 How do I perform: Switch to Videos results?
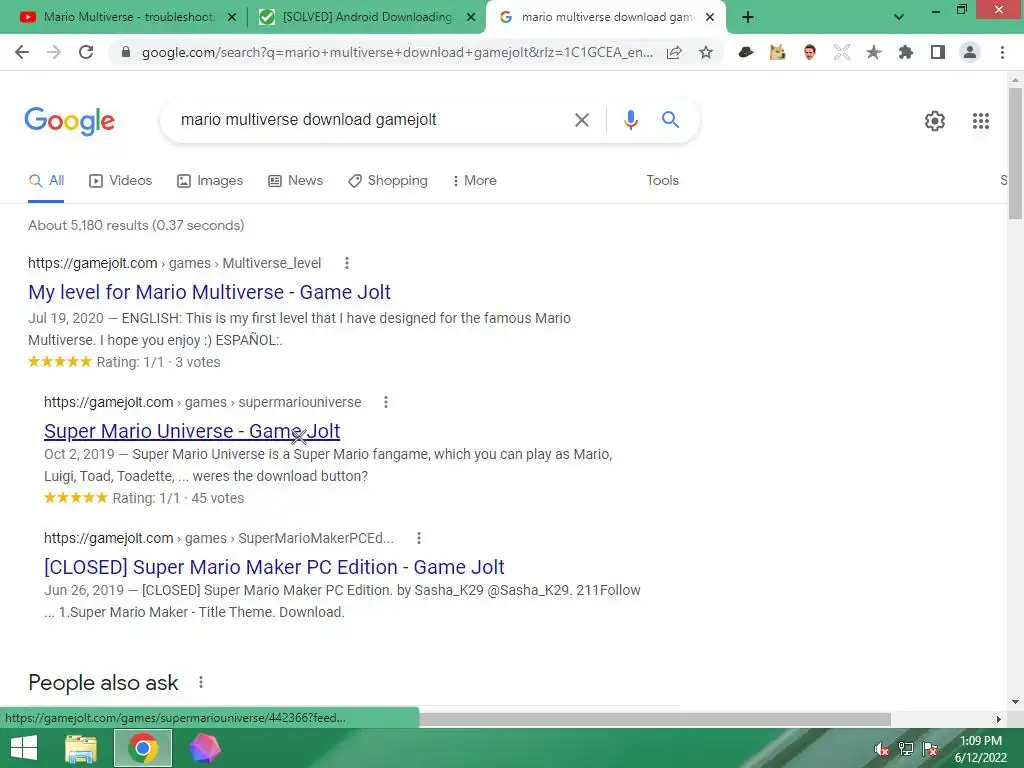tap(121, 181)
